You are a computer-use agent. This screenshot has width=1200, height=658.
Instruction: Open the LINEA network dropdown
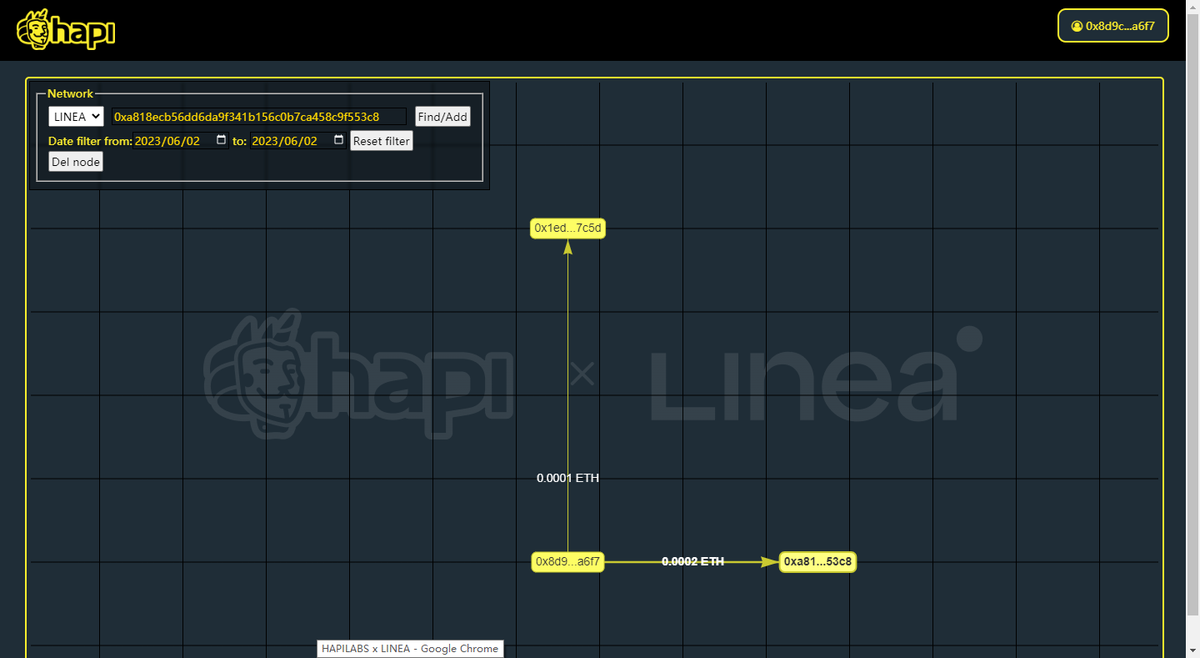[76, 117]
